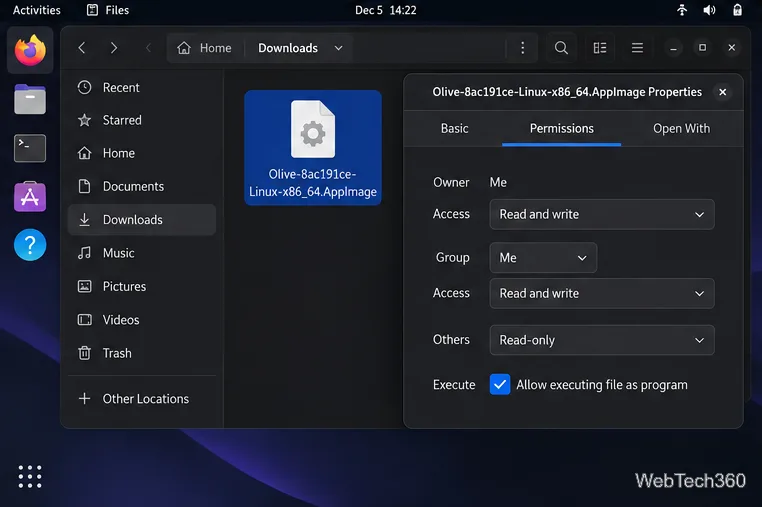The image size is (762, 507).
Task: Go forward in Files navigation
Action: pyautogui.click(x=114, y=48)
